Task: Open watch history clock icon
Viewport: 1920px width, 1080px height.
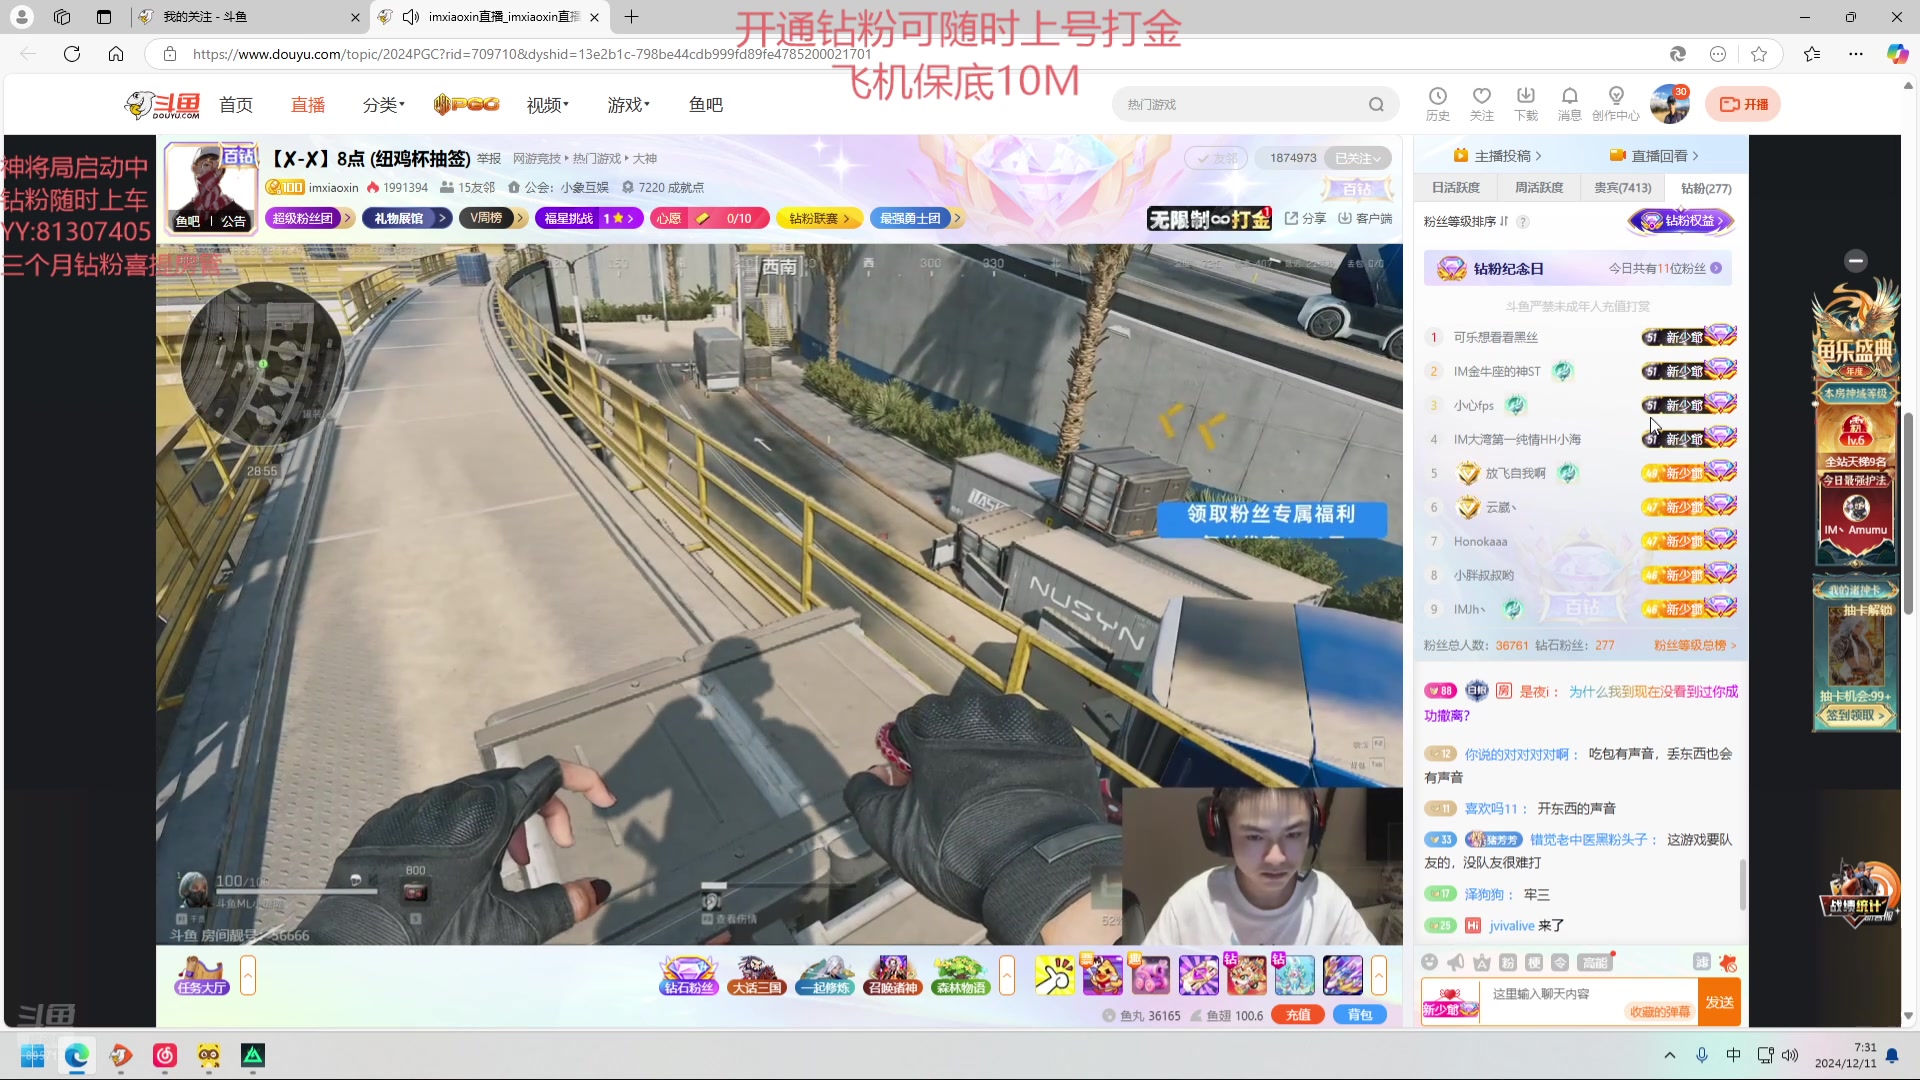Action: pyautogui.click(x=1438, y=97)
